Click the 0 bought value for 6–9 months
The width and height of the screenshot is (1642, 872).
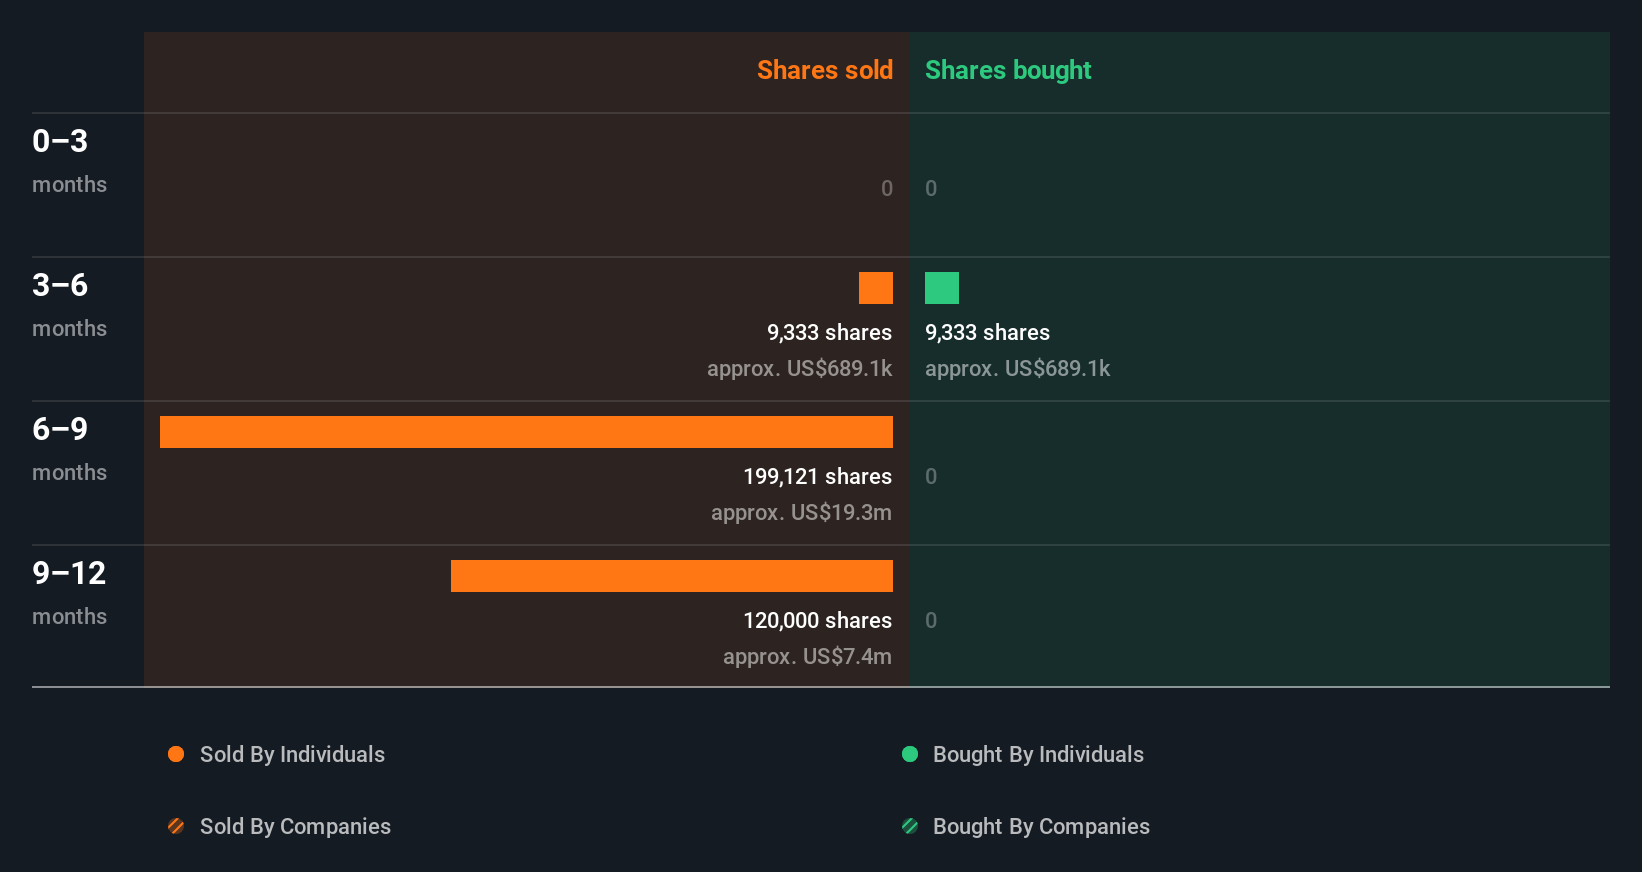click(931, 477)
